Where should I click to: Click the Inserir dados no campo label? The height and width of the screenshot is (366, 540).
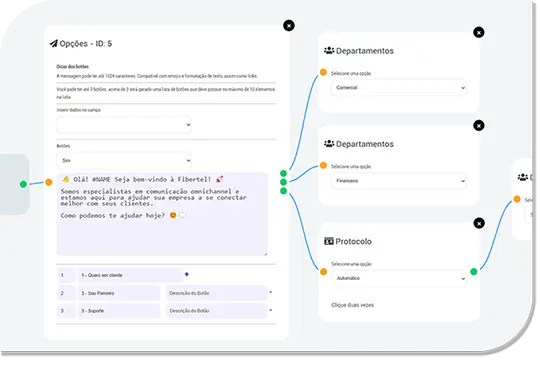click(79, 110)
